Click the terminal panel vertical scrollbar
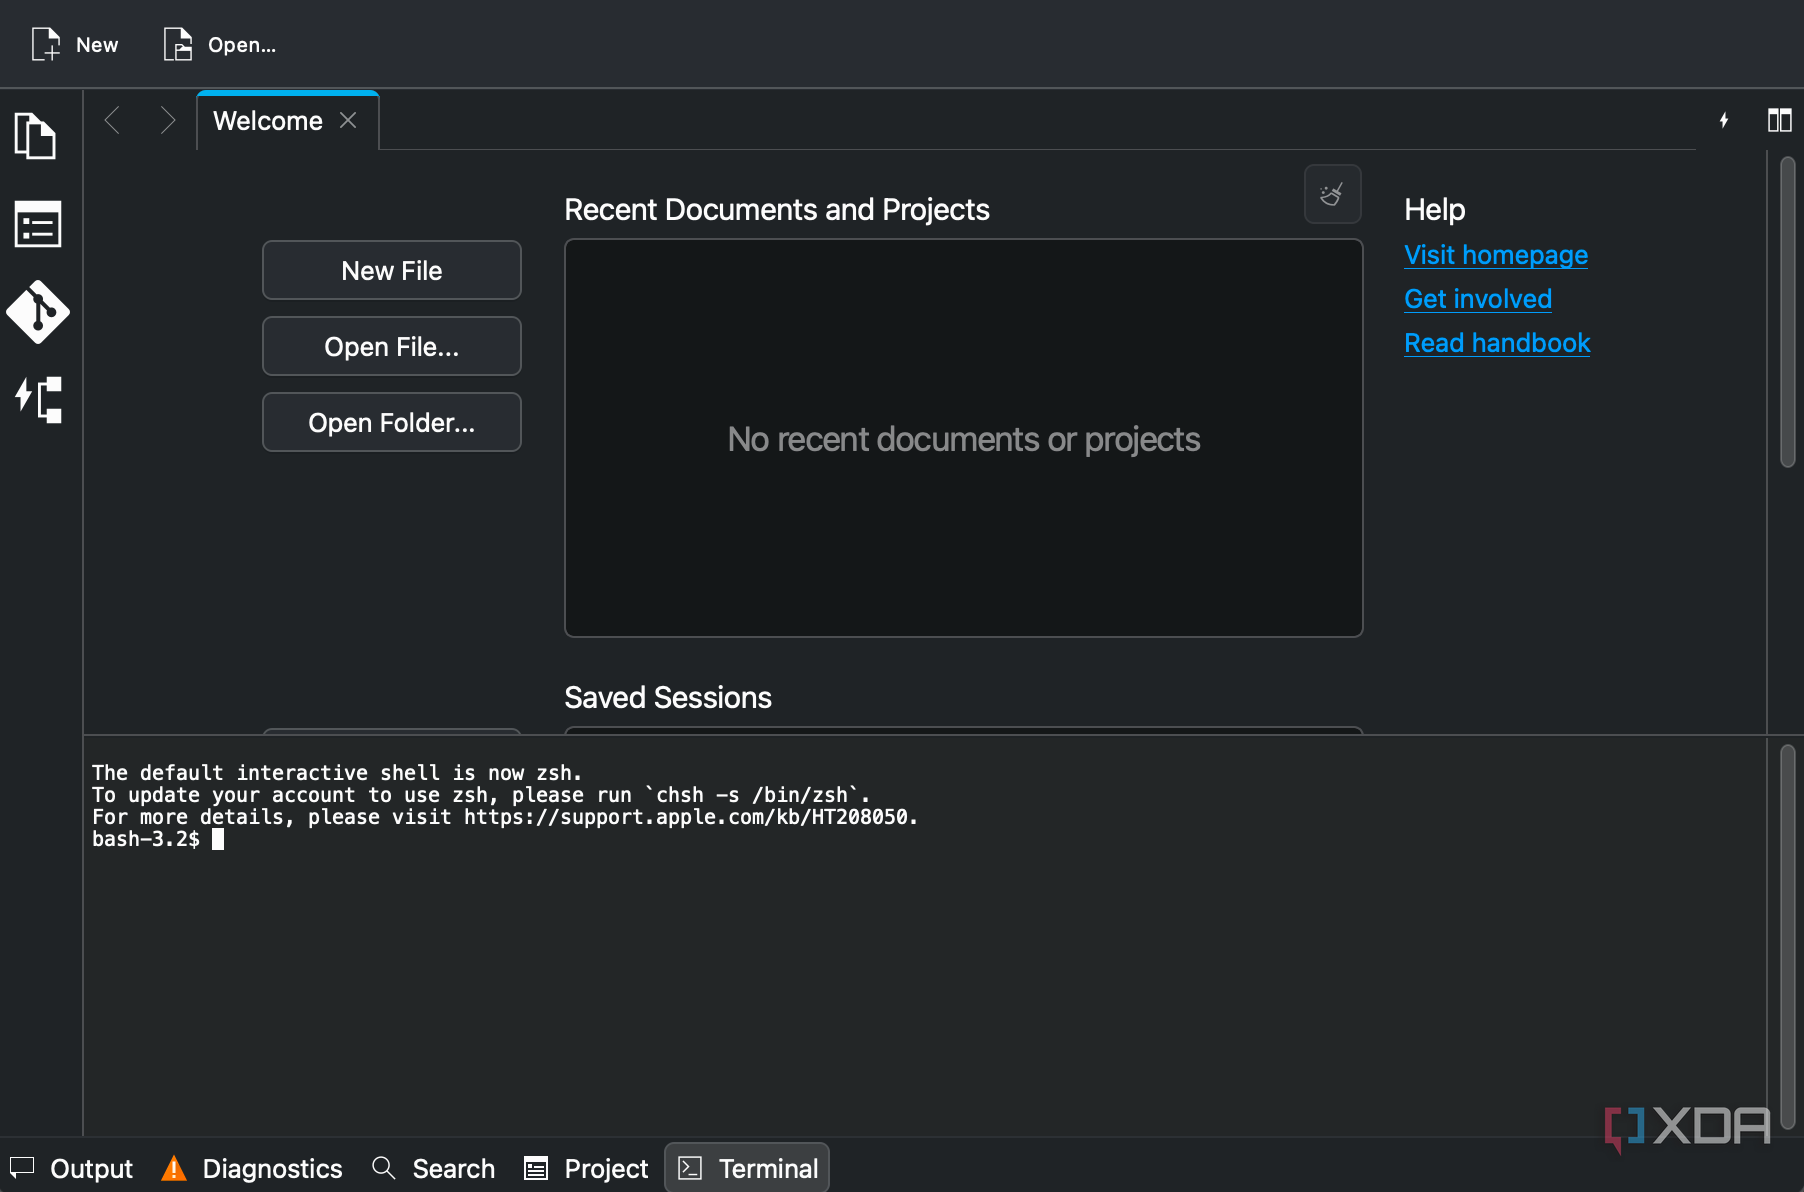 pos(1788,937)
